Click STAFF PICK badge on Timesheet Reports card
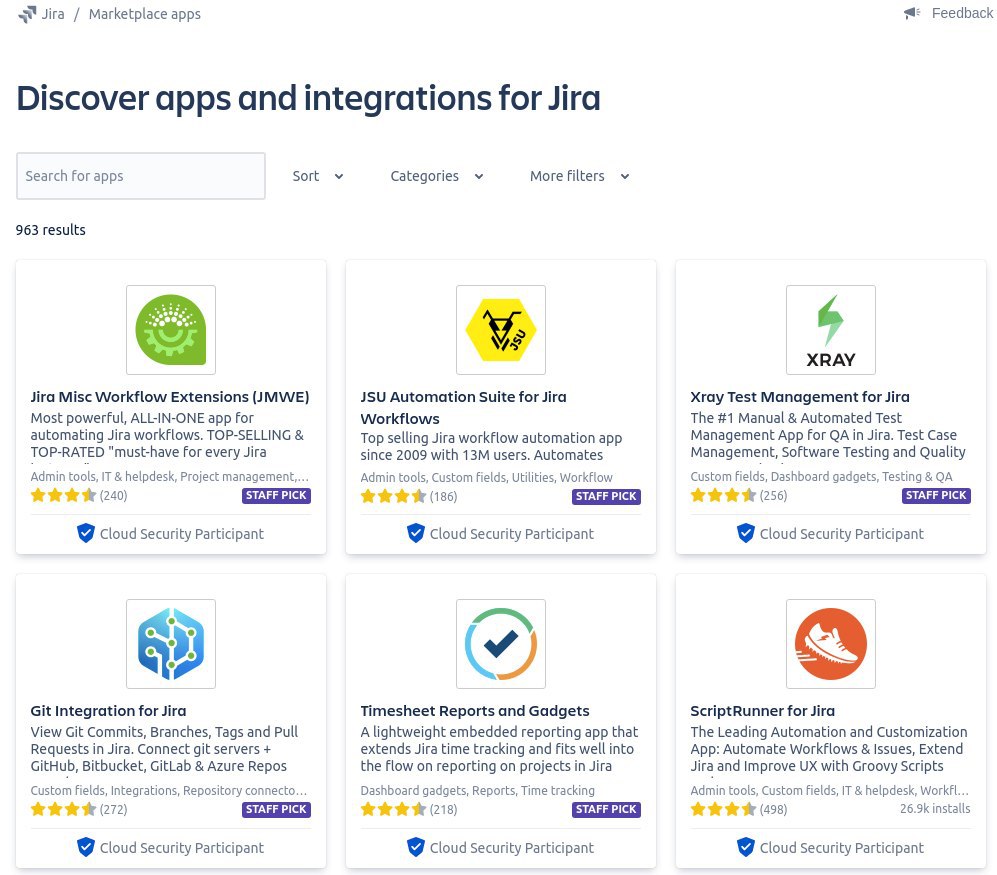 [607, 810]
